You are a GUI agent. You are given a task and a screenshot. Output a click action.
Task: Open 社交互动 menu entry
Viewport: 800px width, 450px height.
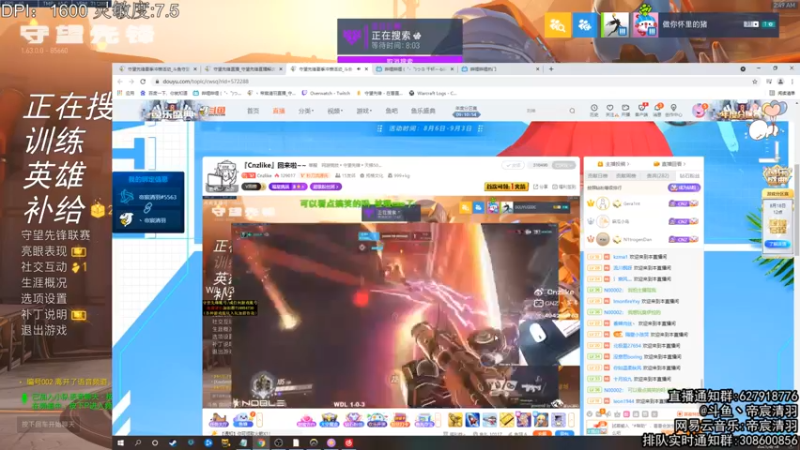pyautogui.click(x=44, y=267)
